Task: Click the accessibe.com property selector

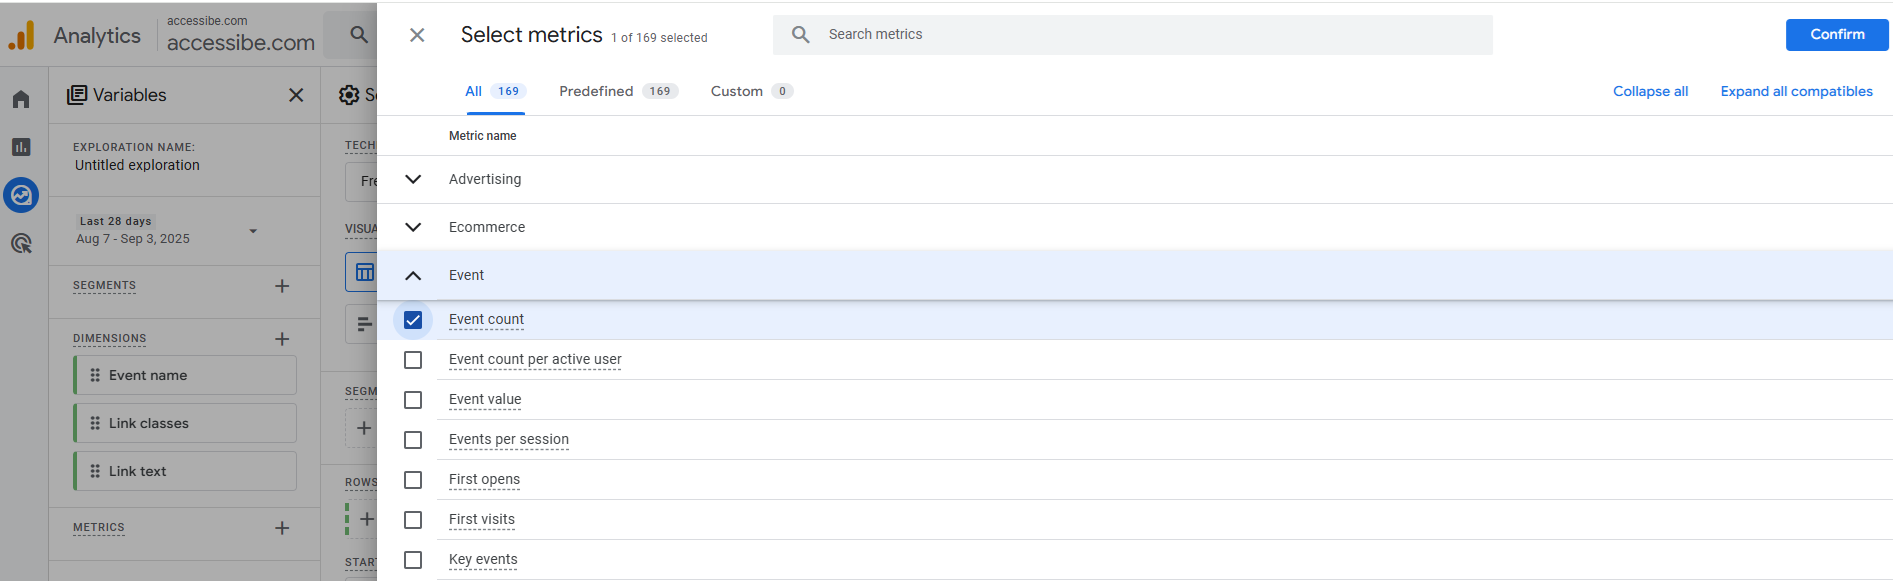Action: click(x=240, y=35)
